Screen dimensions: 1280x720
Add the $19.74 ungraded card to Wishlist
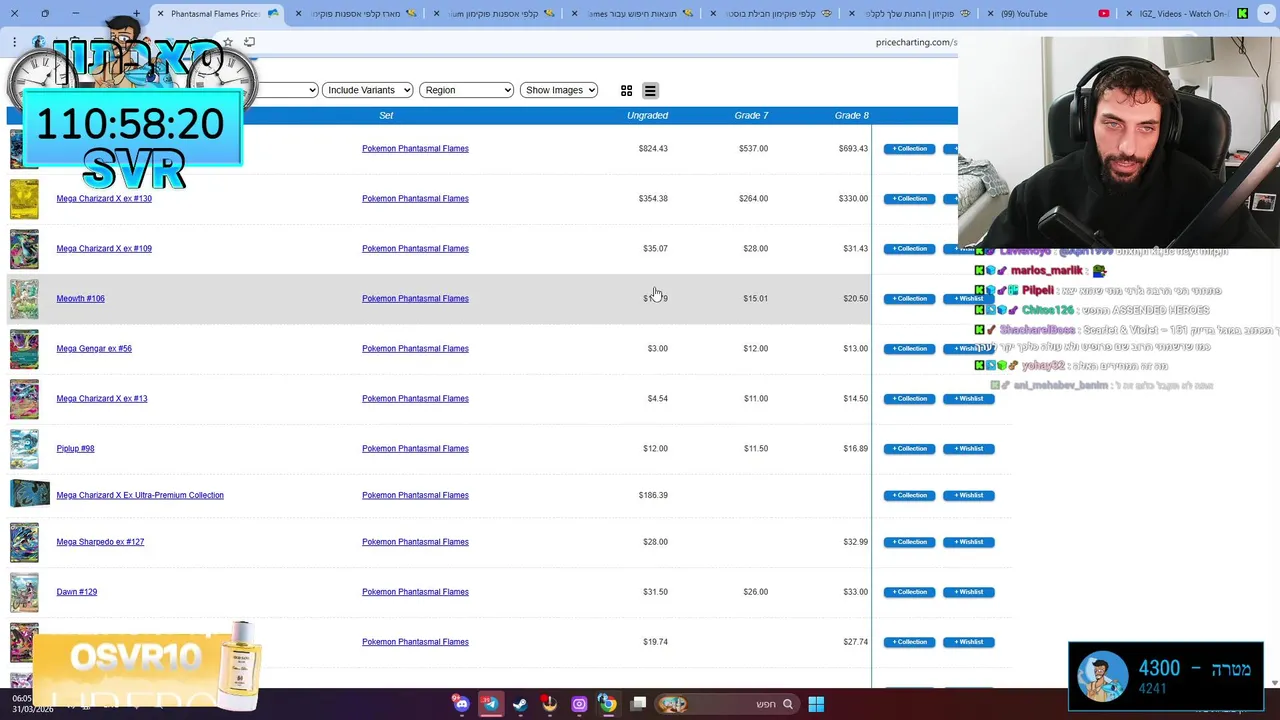pos(968,642)
